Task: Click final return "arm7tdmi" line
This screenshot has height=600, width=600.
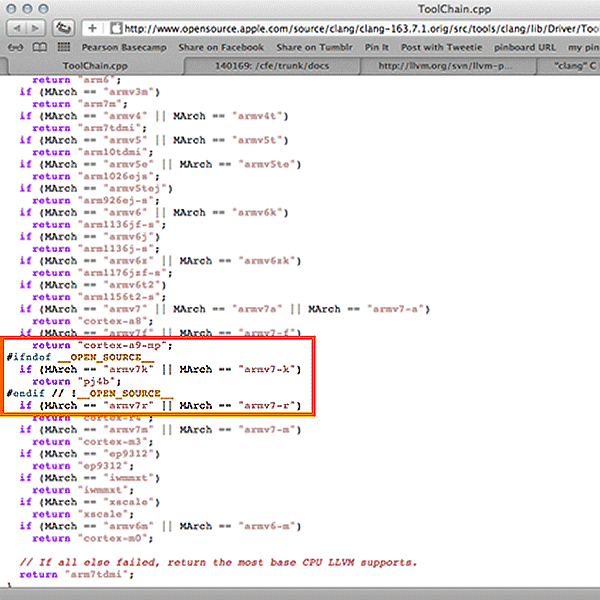Action: click(77, 574)
